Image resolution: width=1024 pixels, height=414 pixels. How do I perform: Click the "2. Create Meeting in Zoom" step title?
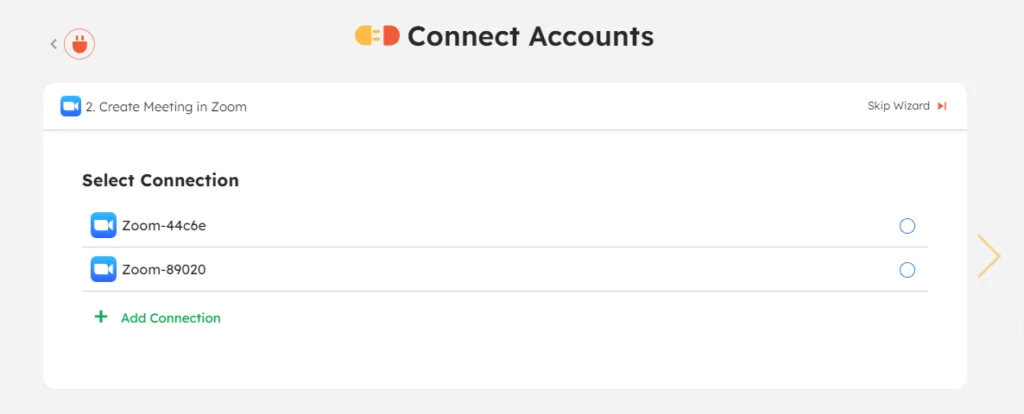point(166,107)
